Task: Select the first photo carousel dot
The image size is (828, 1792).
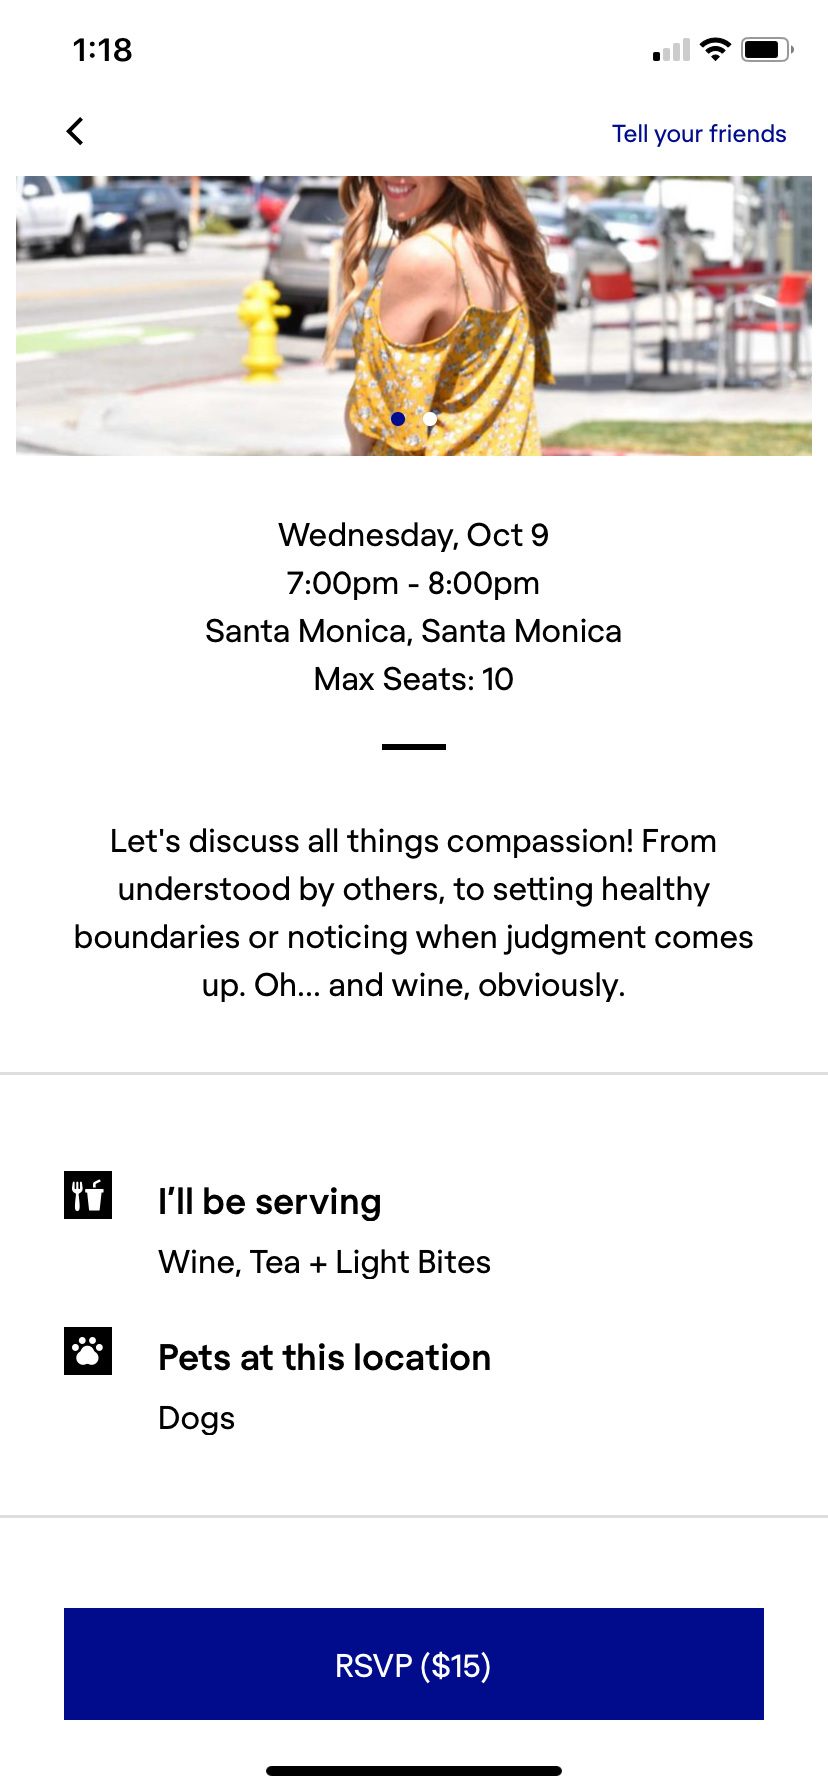Action: click(398, 419)
